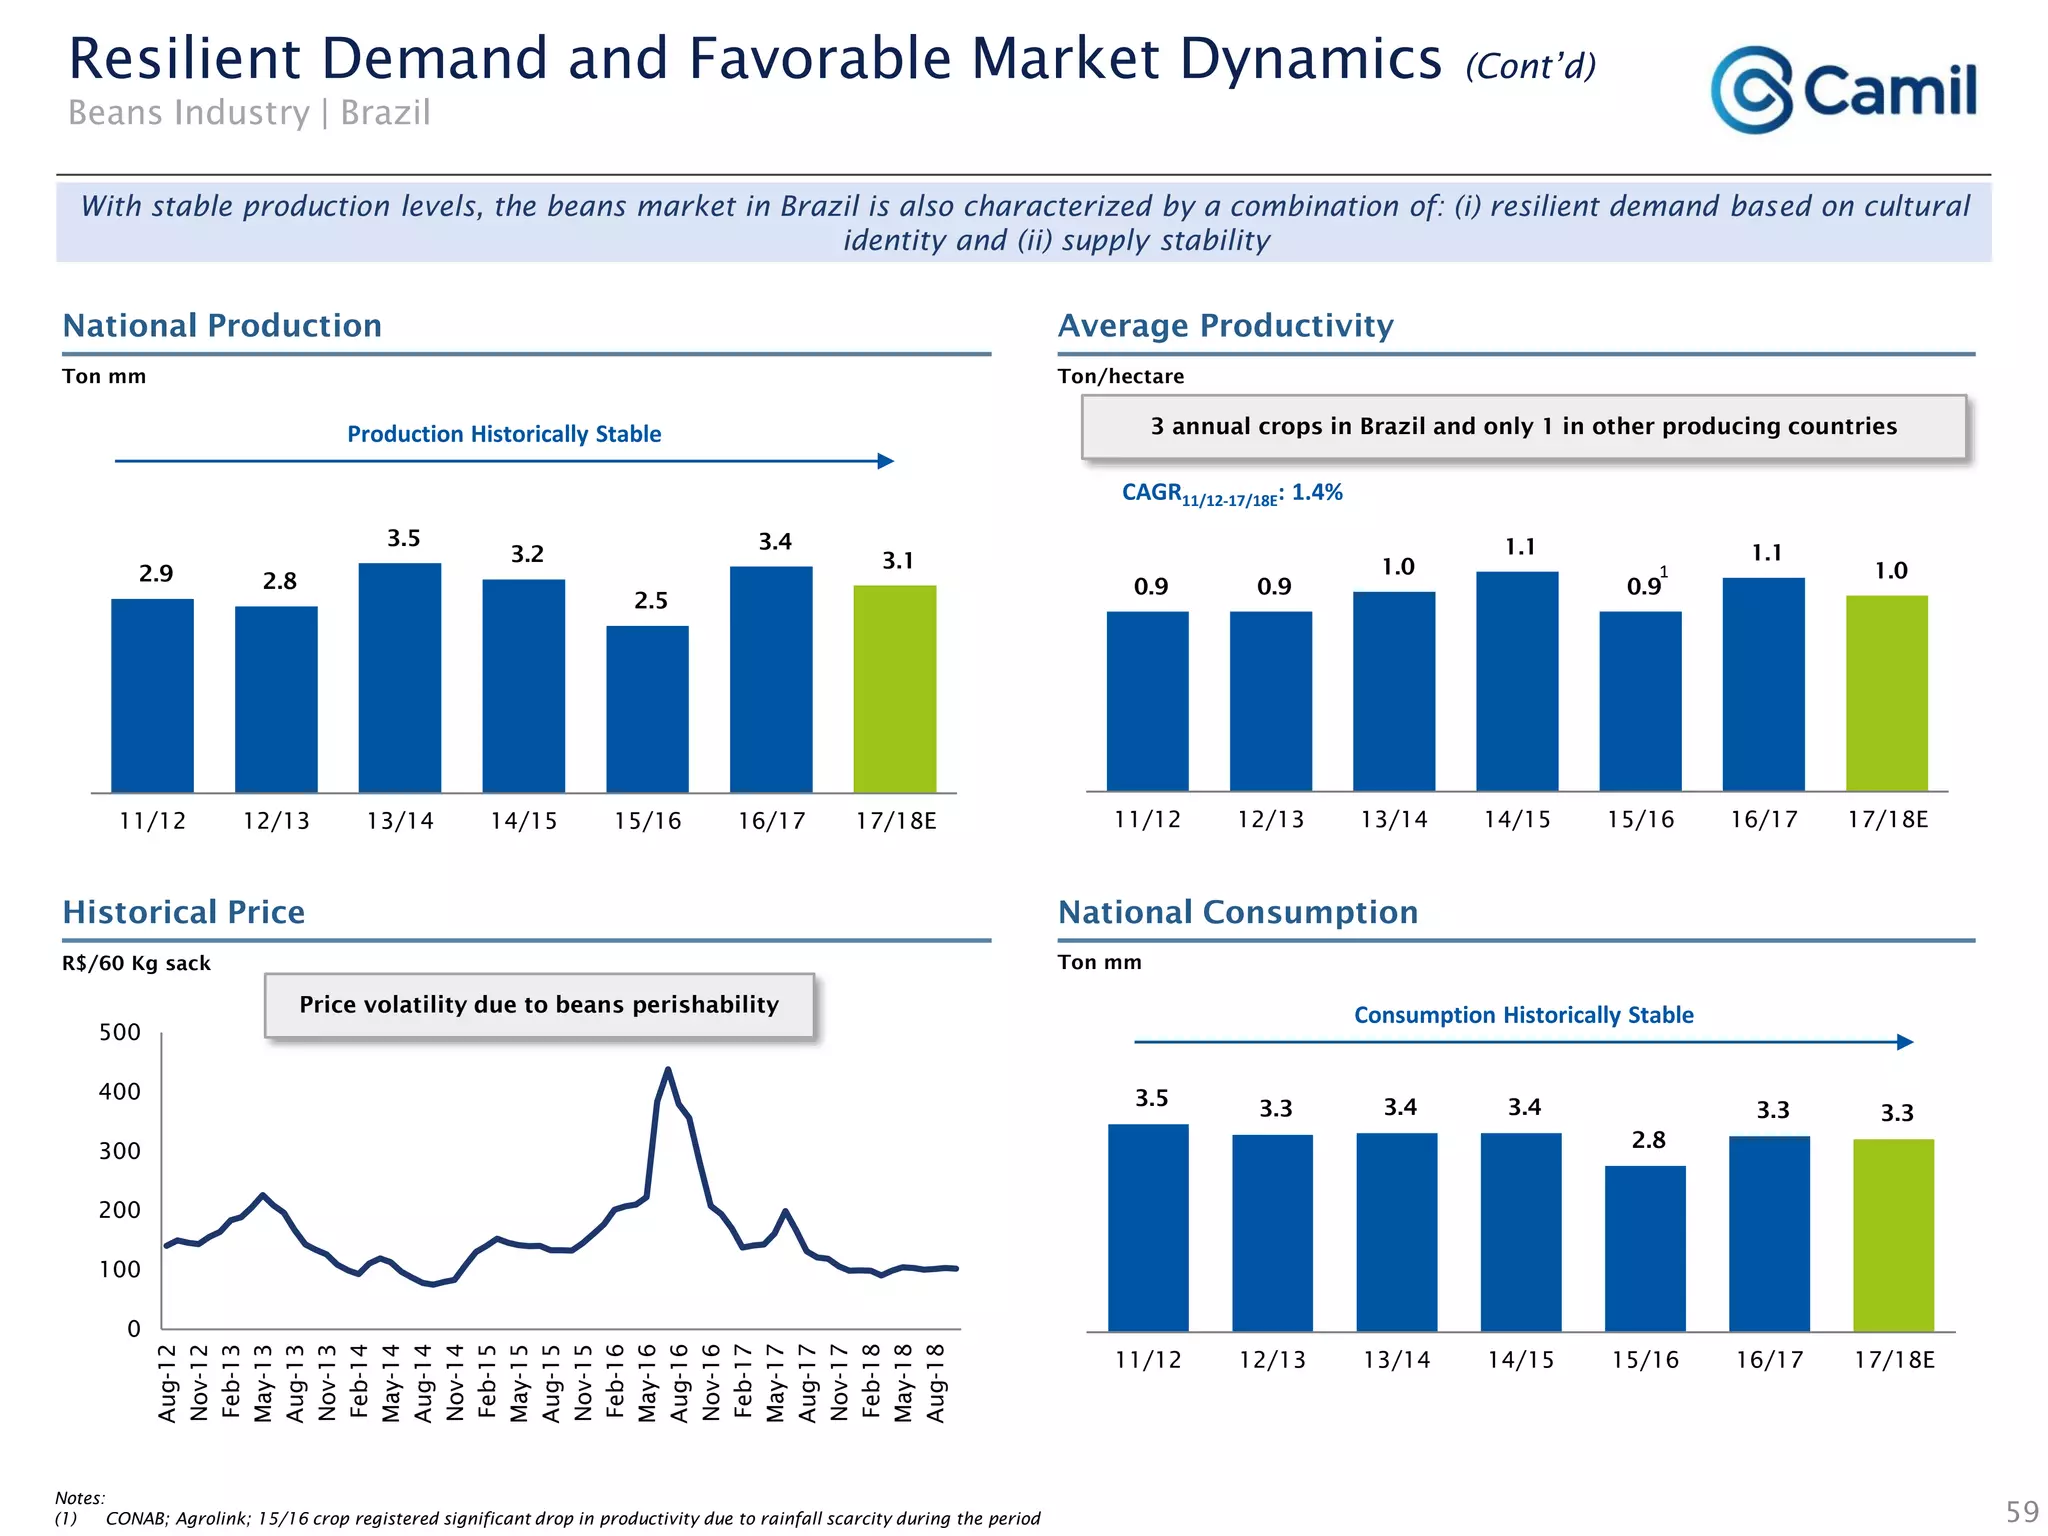Click the 15/16 Average Productivity bar
Screen dimensions: 2048x1536
(1640, 701)
